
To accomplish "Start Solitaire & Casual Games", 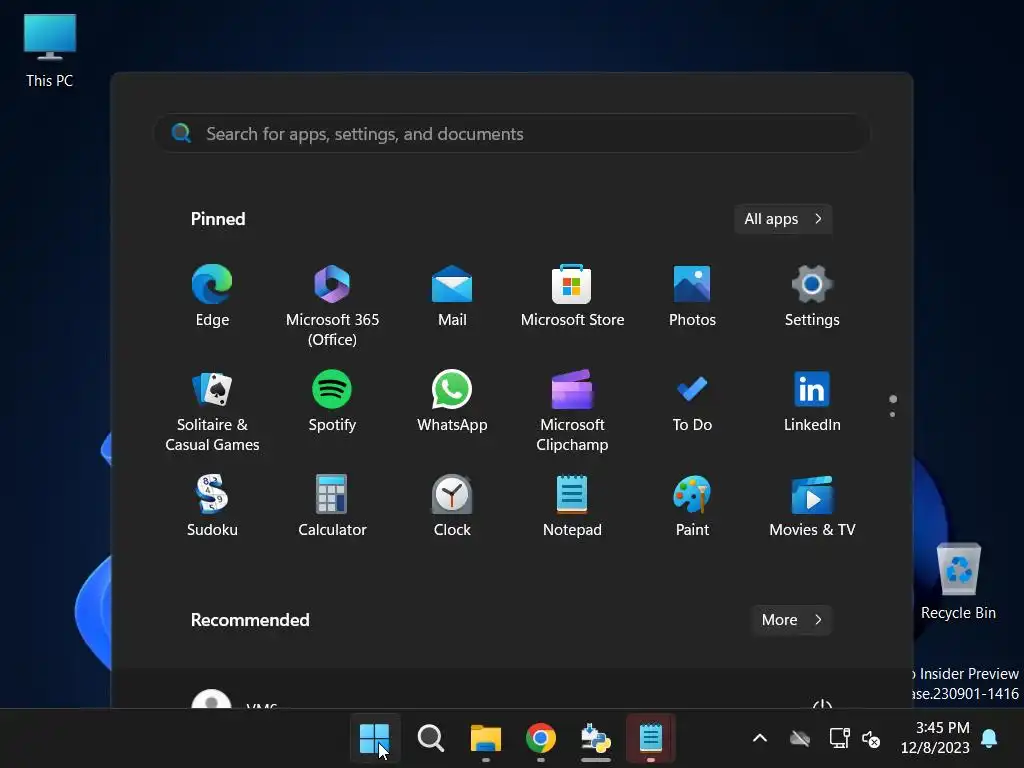I will coord(212,411).
